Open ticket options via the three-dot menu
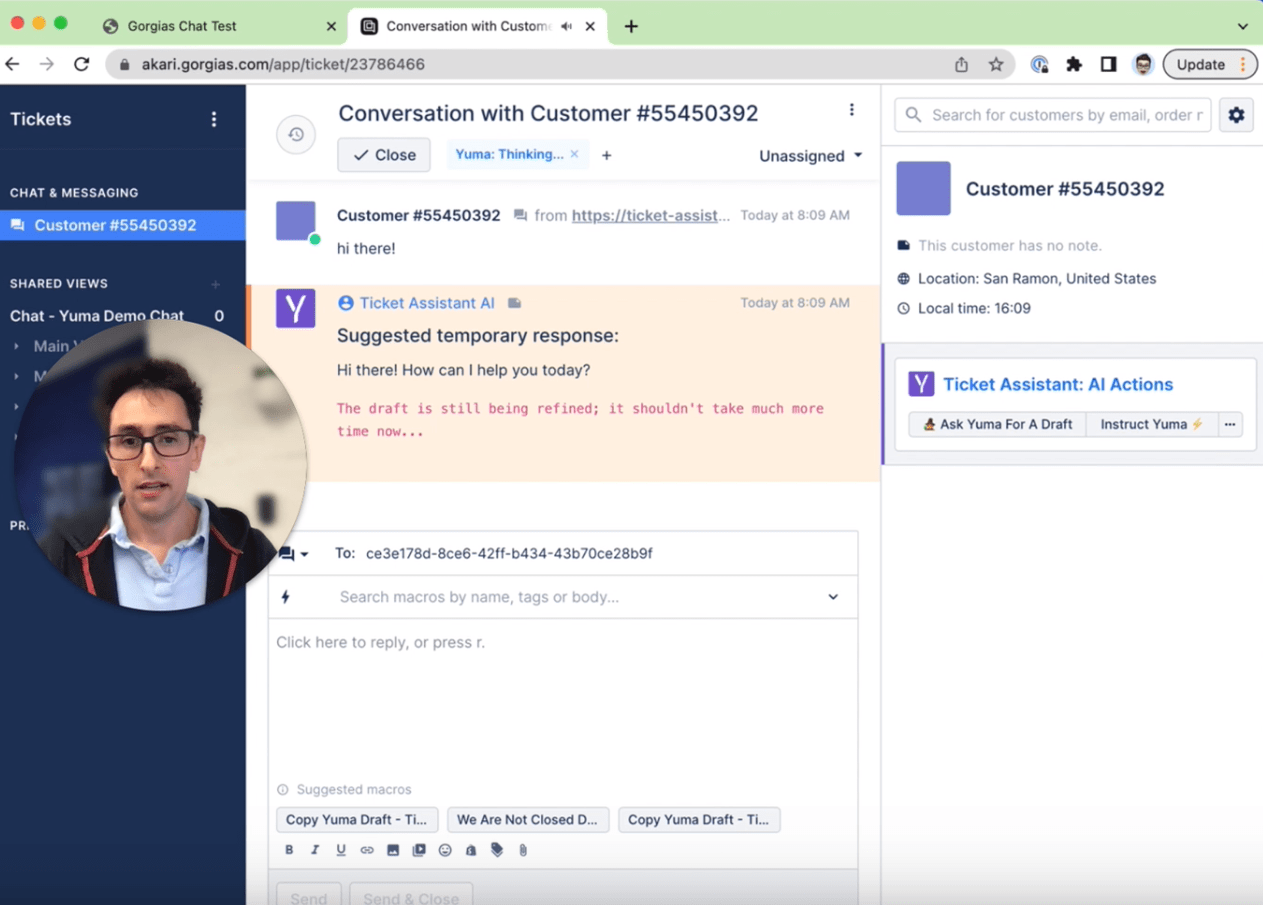Screen dimensions: 1263x905 click(x=852, y=109)
